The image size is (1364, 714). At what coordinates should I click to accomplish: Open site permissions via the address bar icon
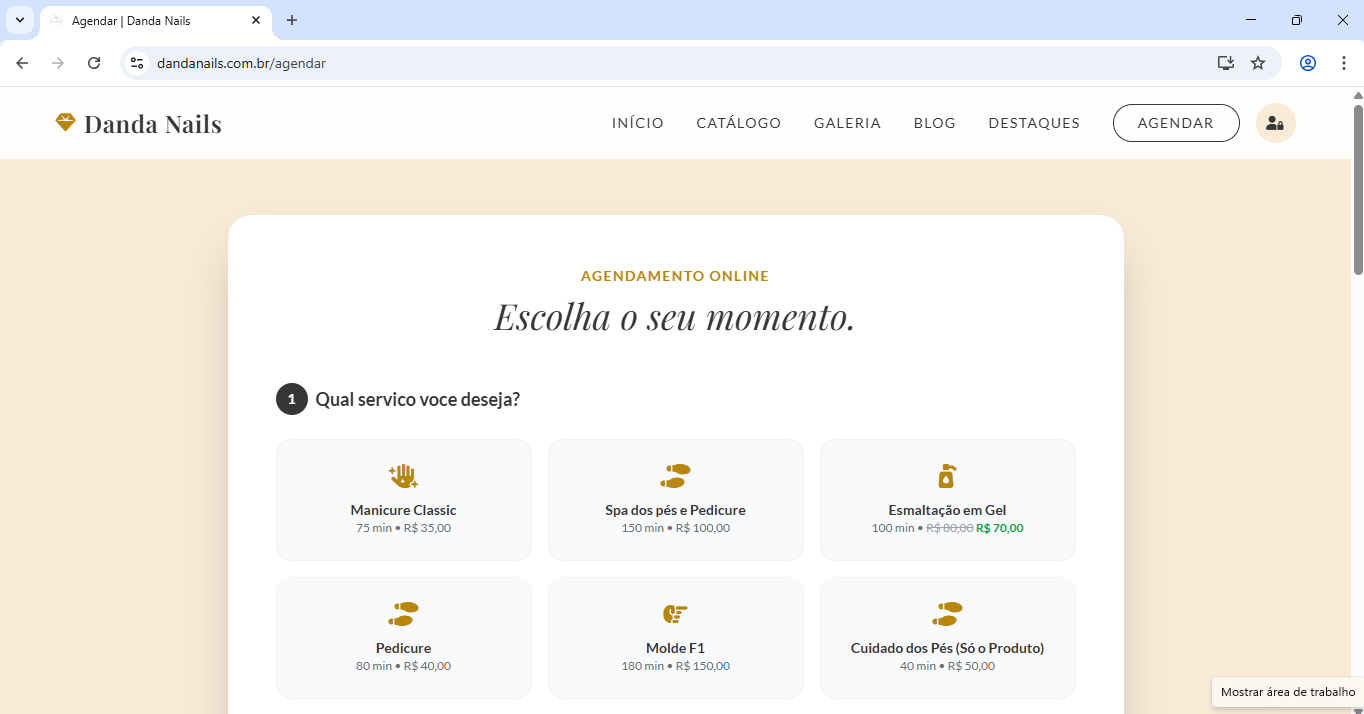click(136, 62)
